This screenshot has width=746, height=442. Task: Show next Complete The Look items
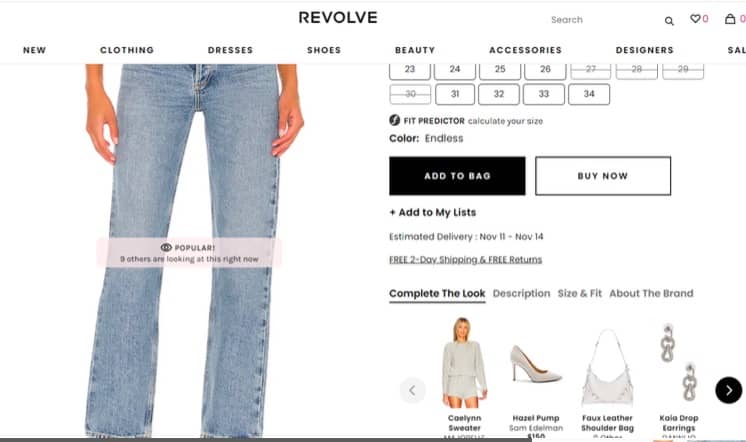coord(728,390)
